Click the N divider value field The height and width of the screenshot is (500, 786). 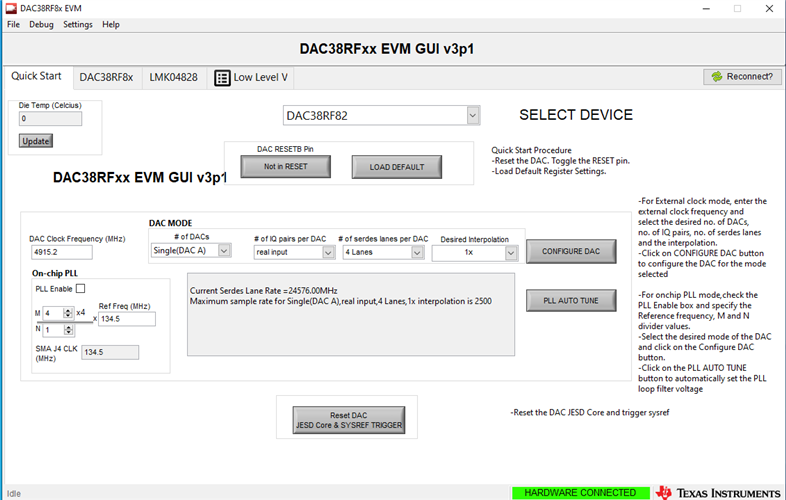tap(54, 330)
